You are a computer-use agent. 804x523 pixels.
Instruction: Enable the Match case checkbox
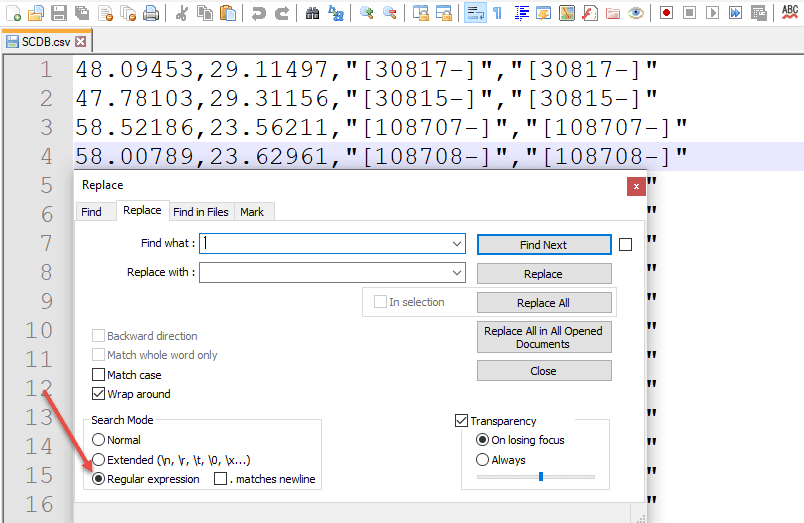pos(98,375)
